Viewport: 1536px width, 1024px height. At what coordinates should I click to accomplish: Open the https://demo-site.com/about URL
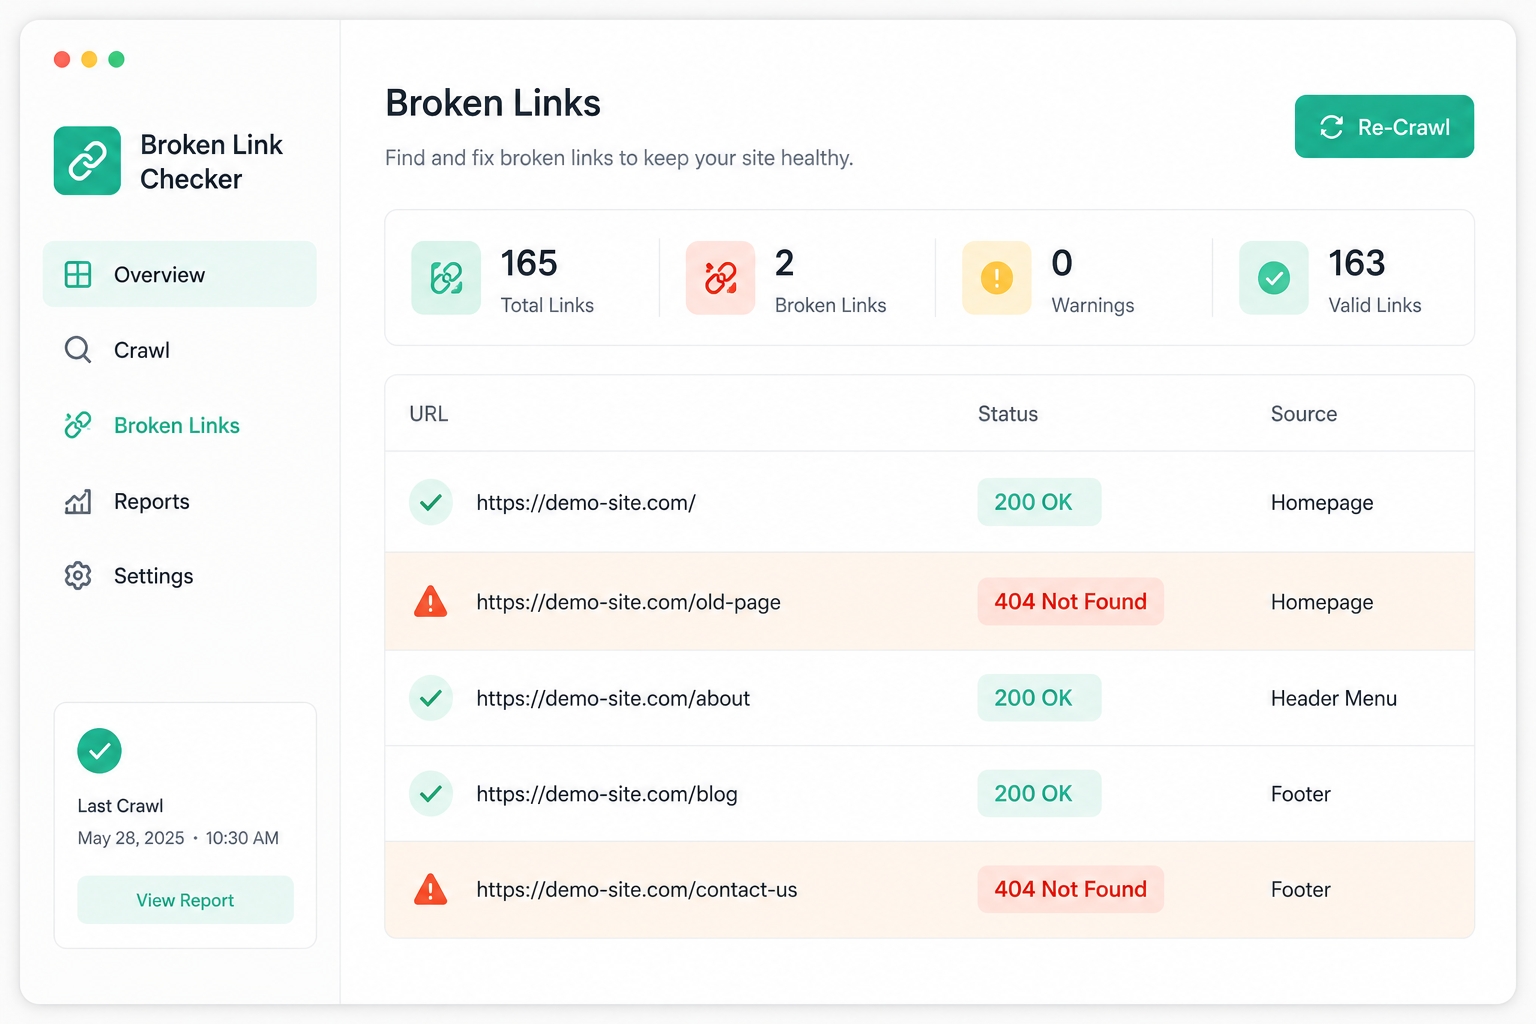613,698
